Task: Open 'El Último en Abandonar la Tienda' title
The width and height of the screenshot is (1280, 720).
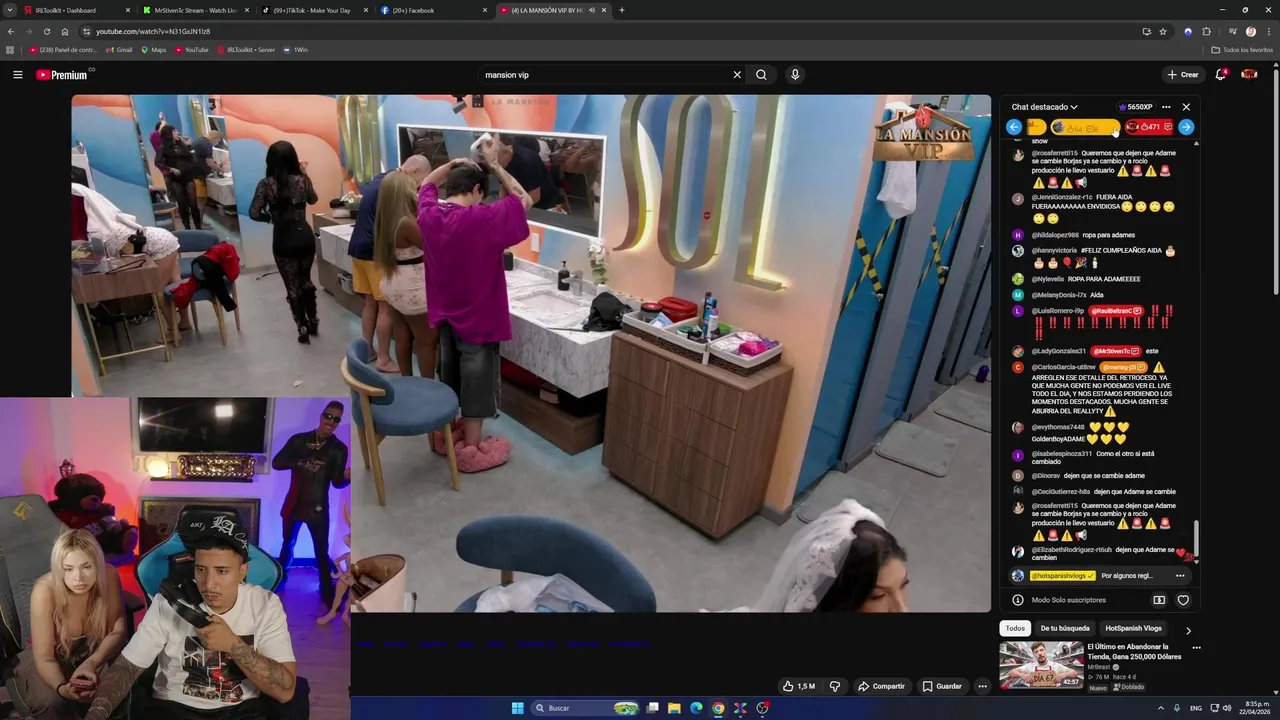Action: (1135, 651)
